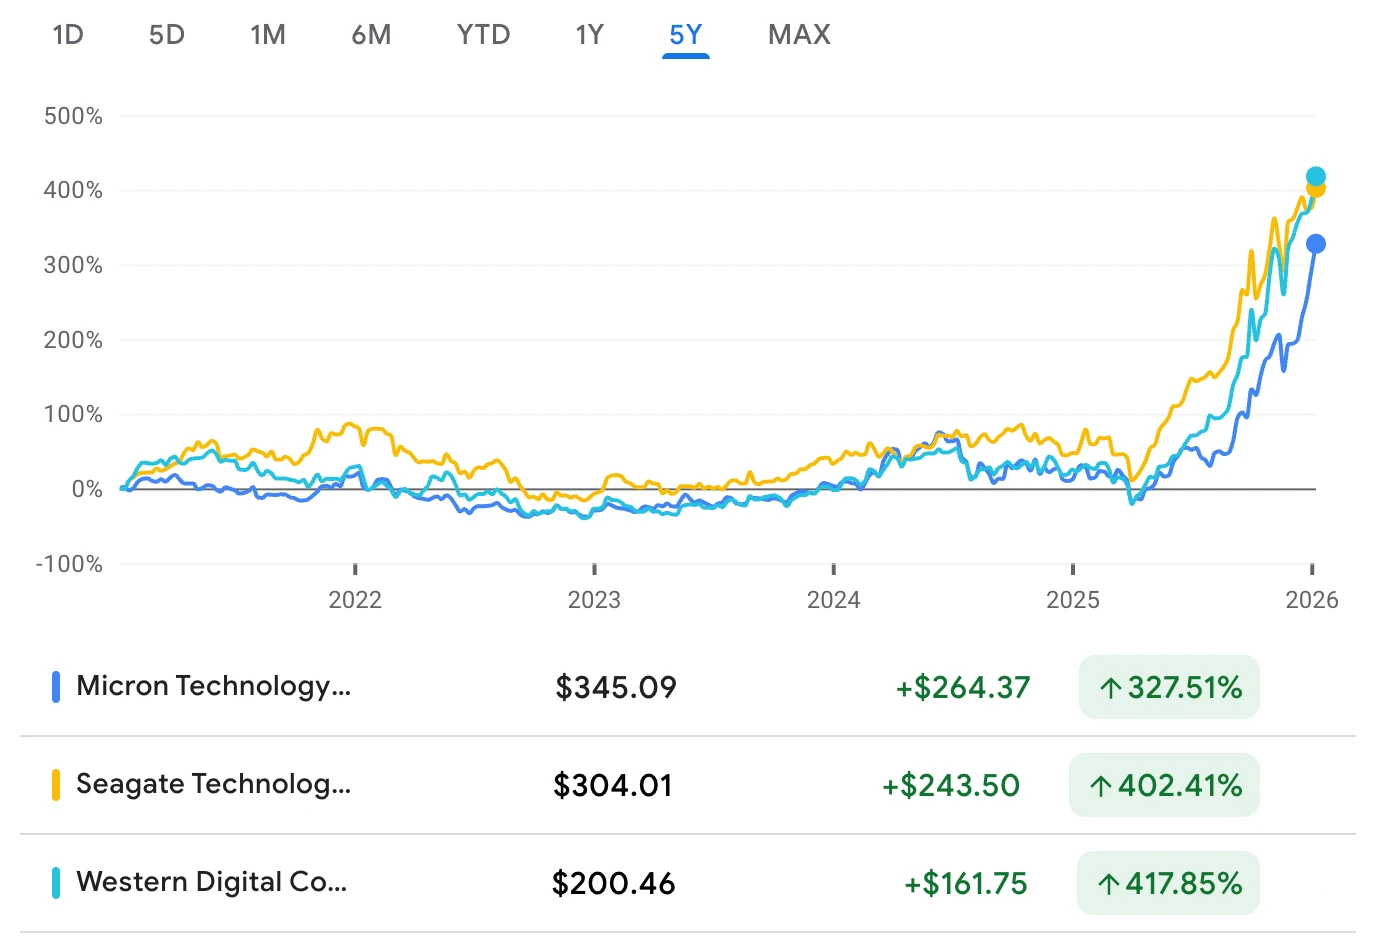This screenshot has width=1384, height=950.
Task: Click Seagate's yellow color marker
Action: [56, 785]
